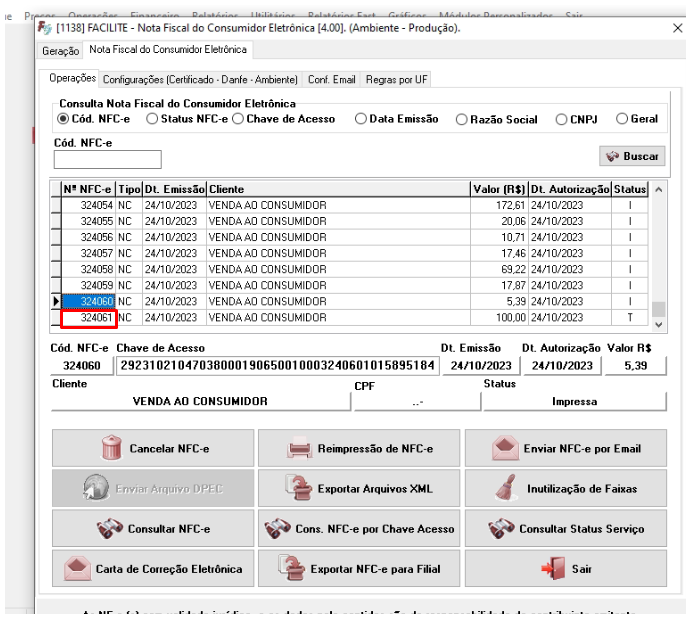Click the Cliente column header

point(338,189)
